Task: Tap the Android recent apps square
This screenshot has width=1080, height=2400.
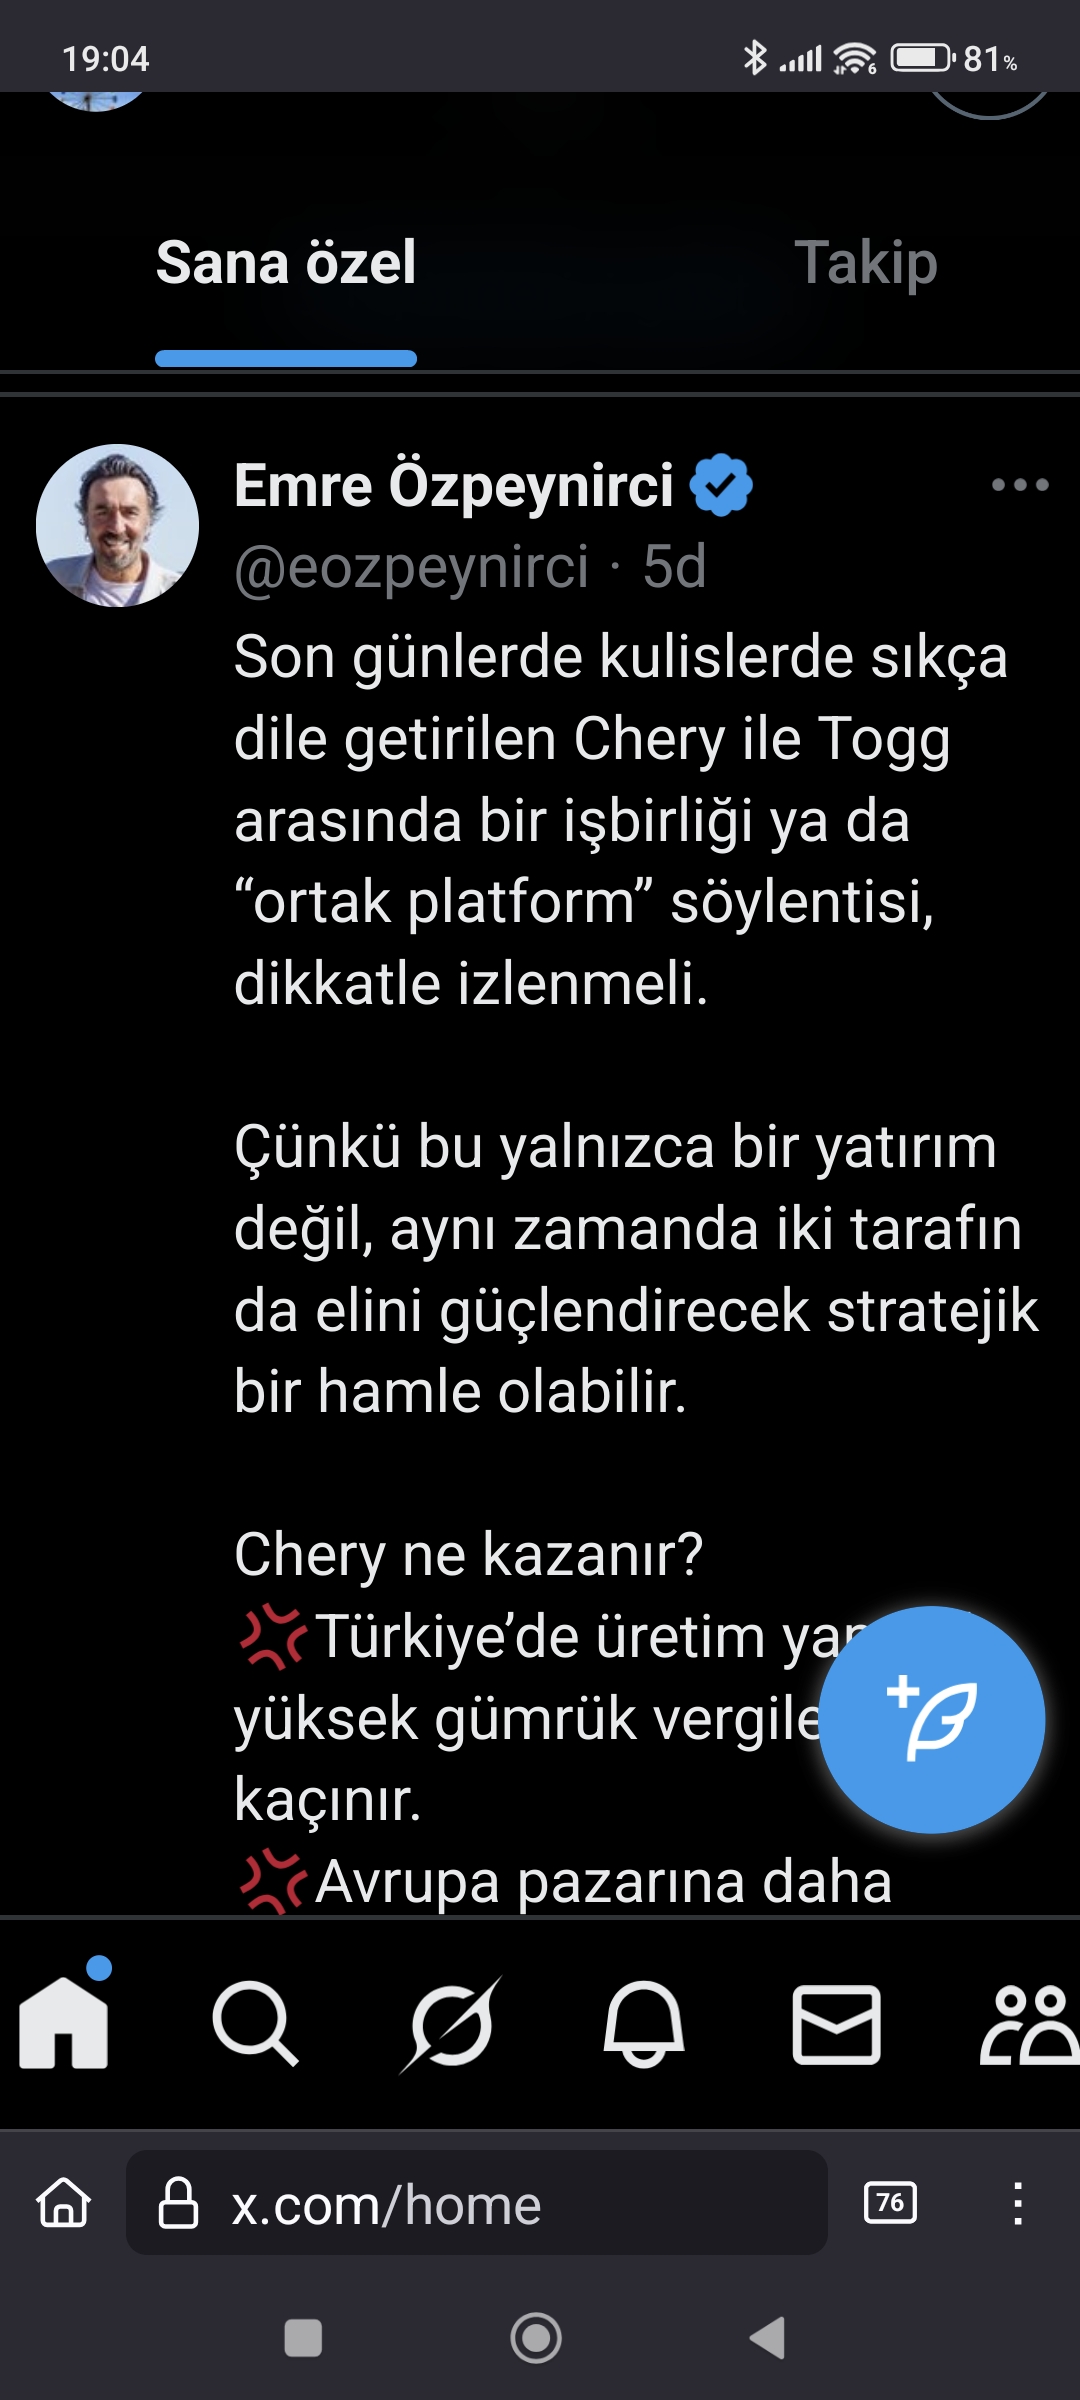Action: [x=303, y=2338]
